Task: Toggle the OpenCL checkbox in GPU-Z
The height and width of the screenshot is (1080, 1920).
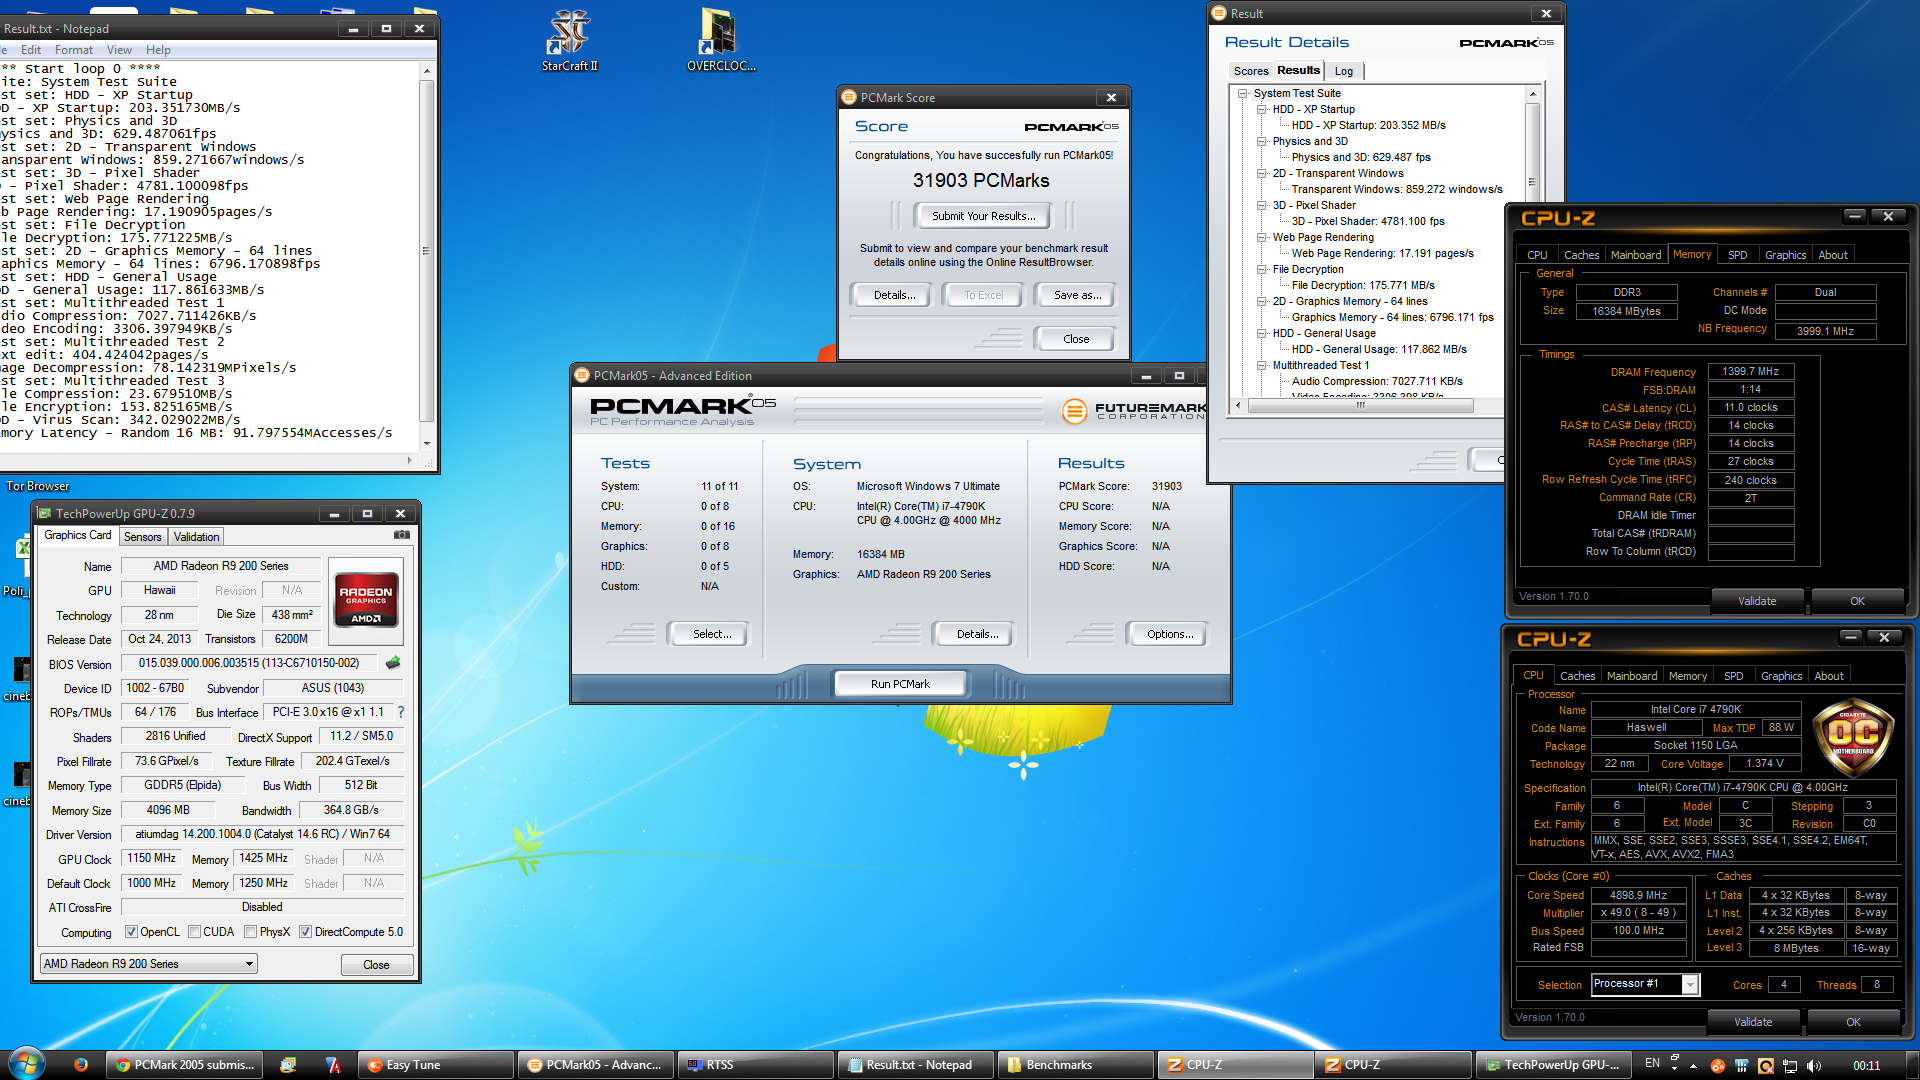Action: click(131, 932)
